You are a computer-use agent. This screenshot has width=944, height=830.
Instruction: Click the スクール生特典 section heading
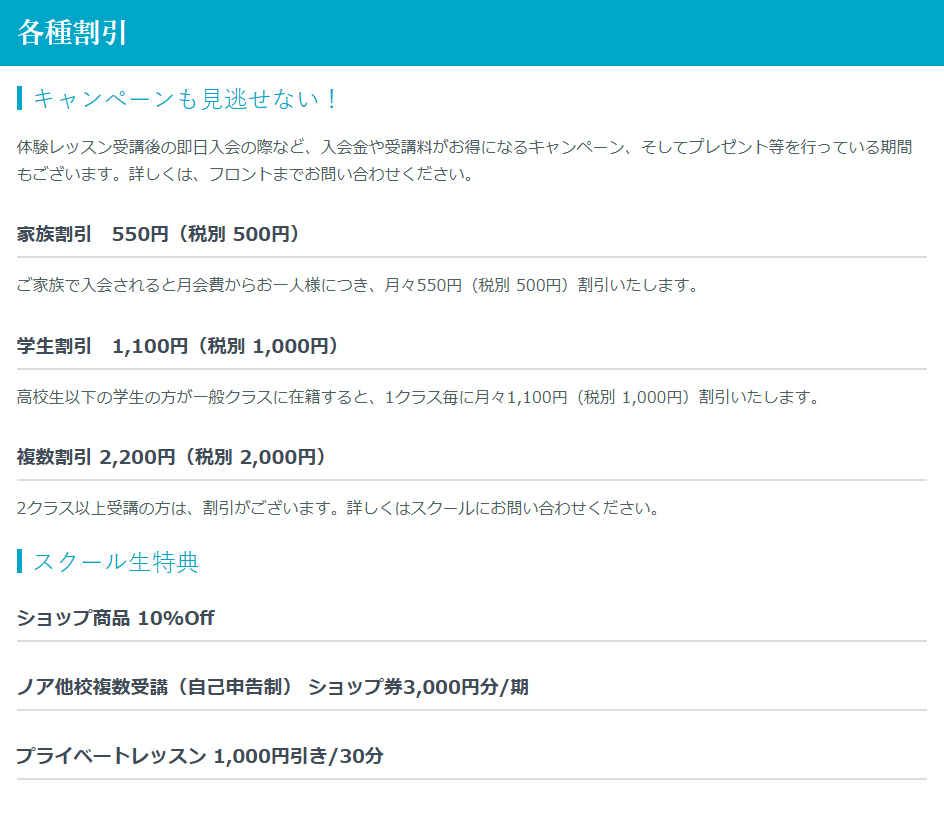pyautogui.click(x=116, y=562)
